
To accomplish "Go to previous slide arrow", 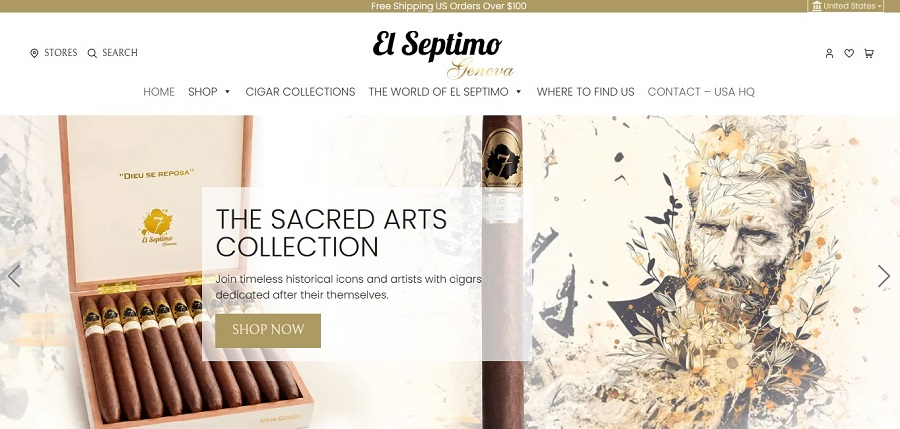I will pyautogui.click(x=14, y=276).
